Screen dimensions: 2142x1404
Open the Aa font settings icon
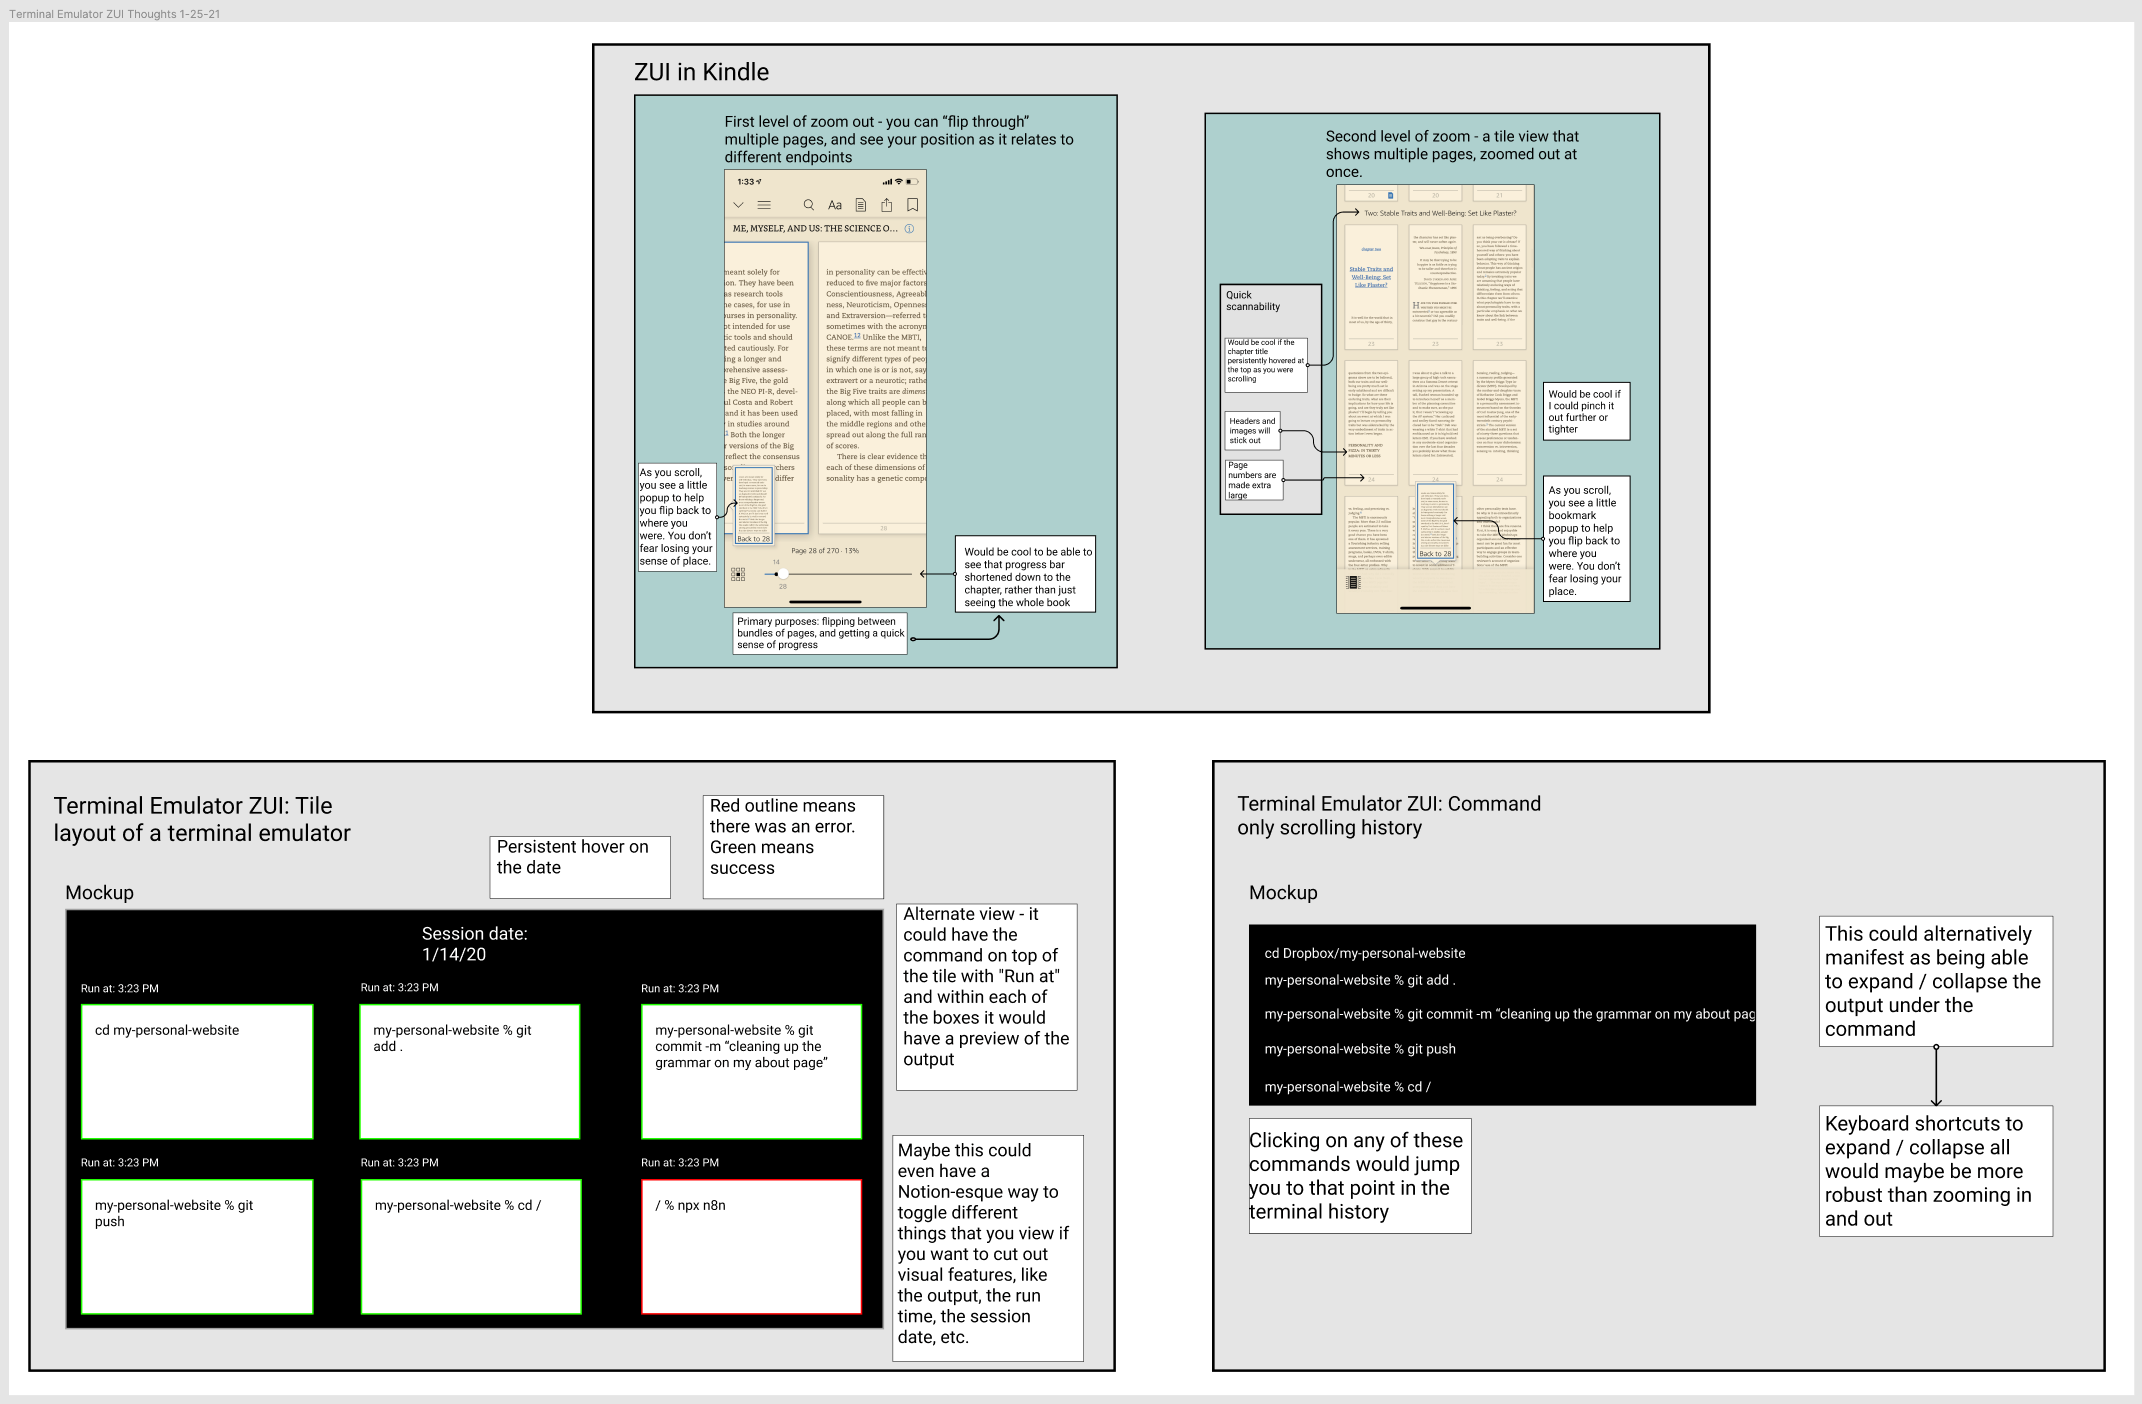834,205
